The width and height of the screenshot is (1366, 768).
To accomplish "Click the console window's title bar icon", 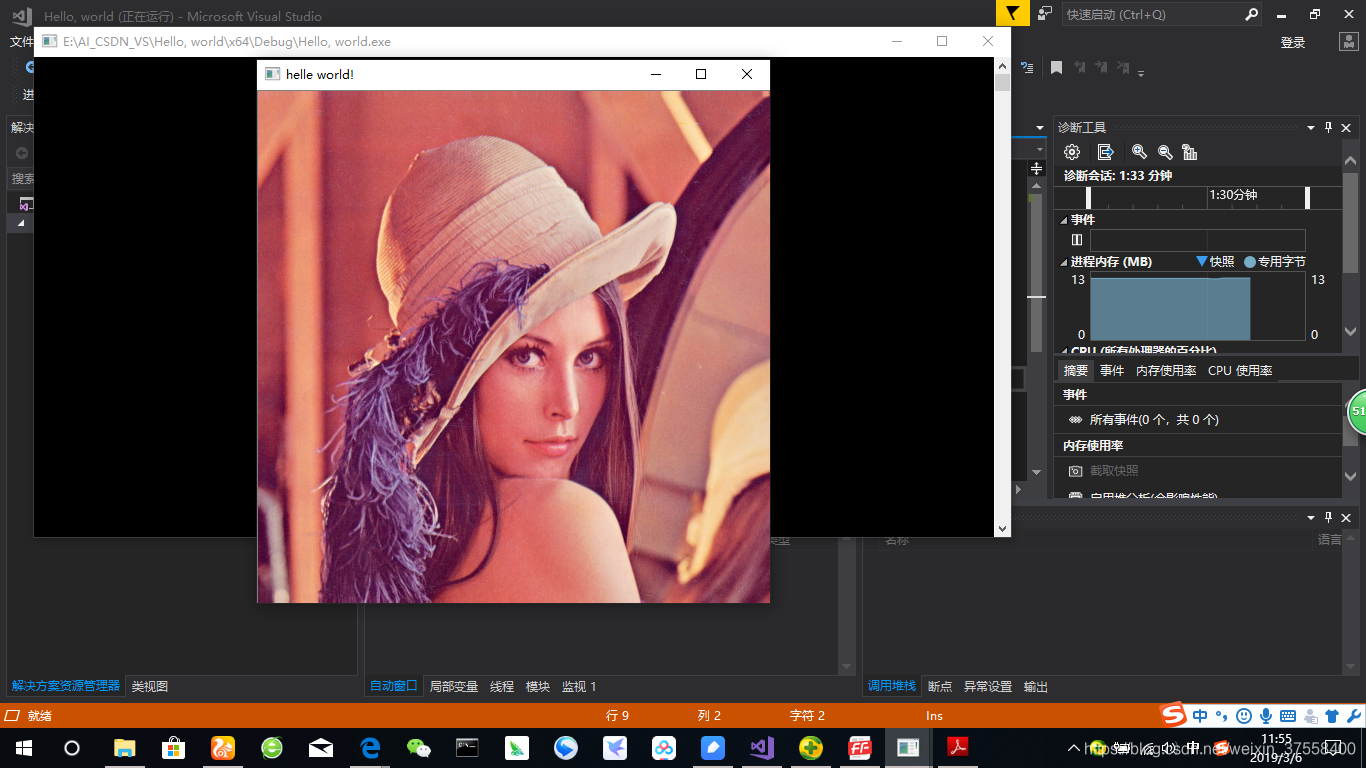I will pyautogui.click(x=49, y=42).
